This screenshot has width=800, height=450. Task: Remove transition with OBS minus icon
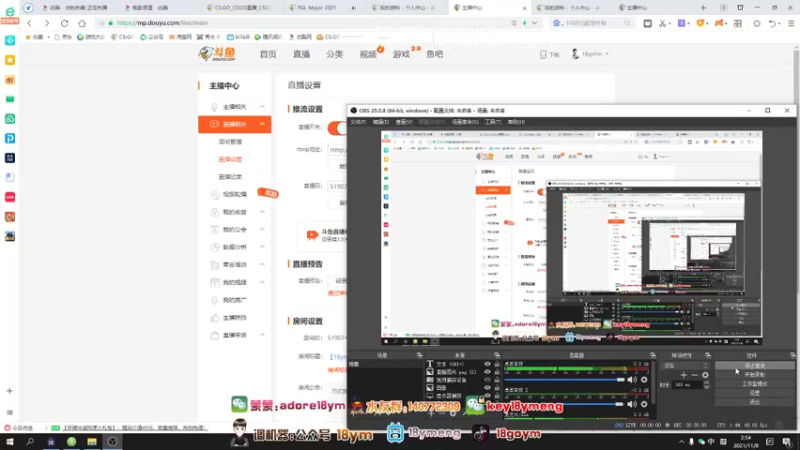pyautogui.click(x=694, y=375)
